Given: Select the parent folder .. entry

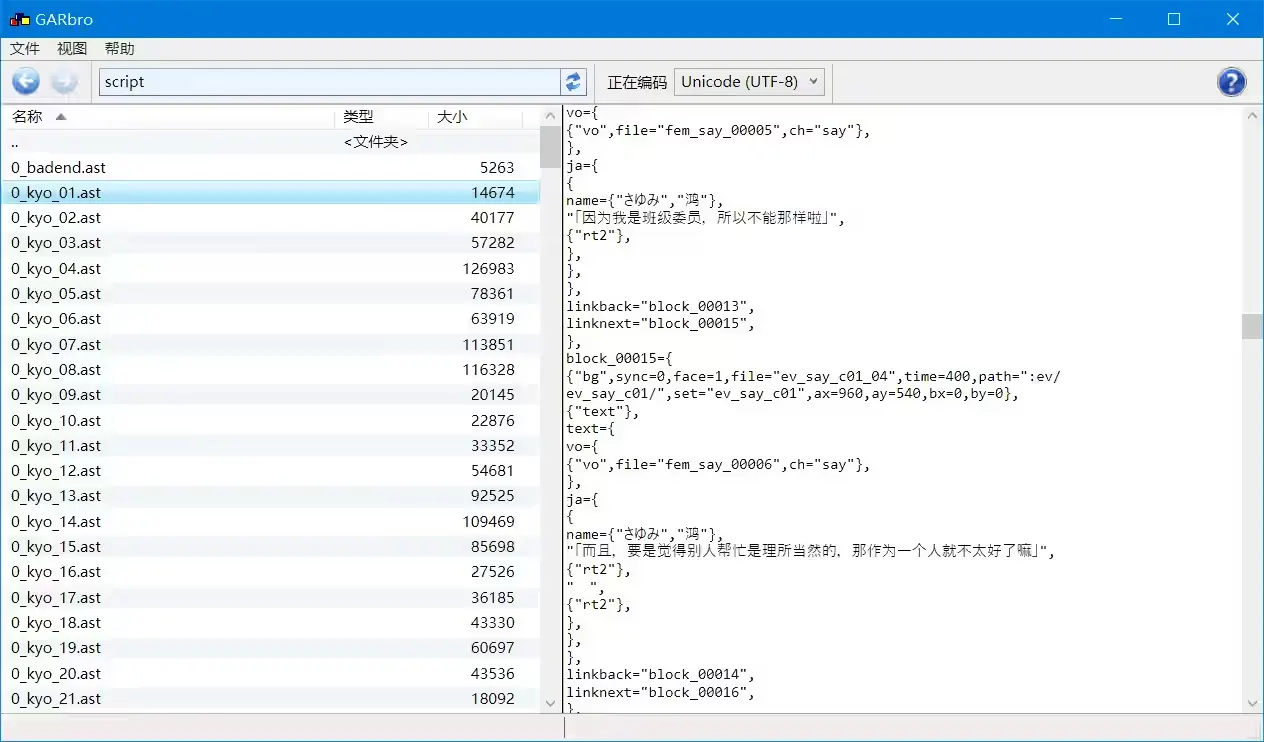Looking at the screenshot, I should 270,142.
